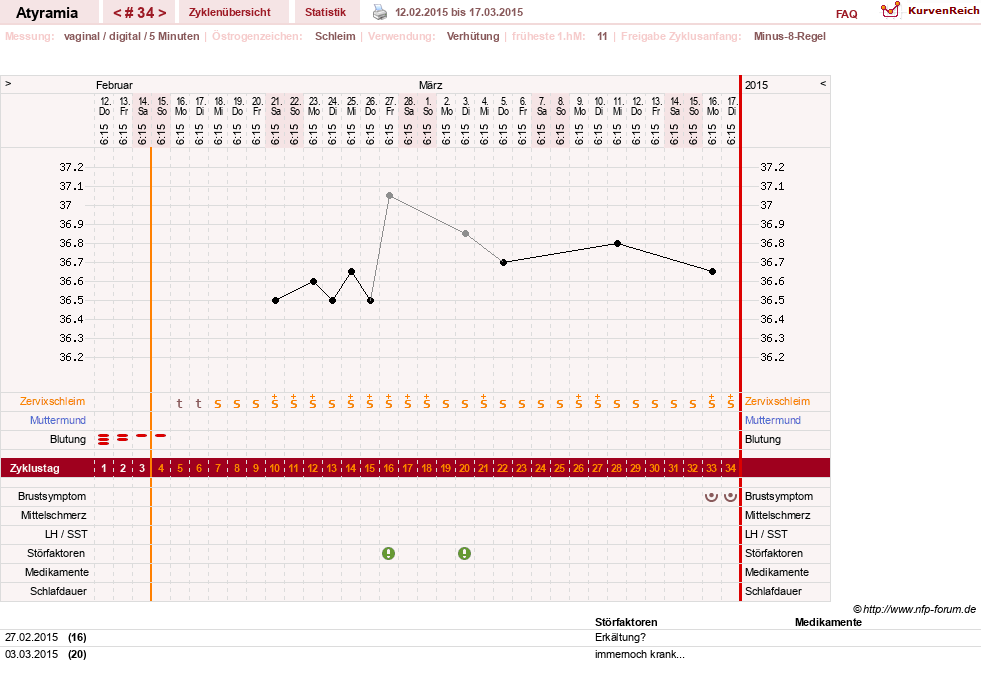The height and width of the screenshot is (681, 981).
Task: Open the nfp-forum.de copyright link
Action: pos(914,609)
